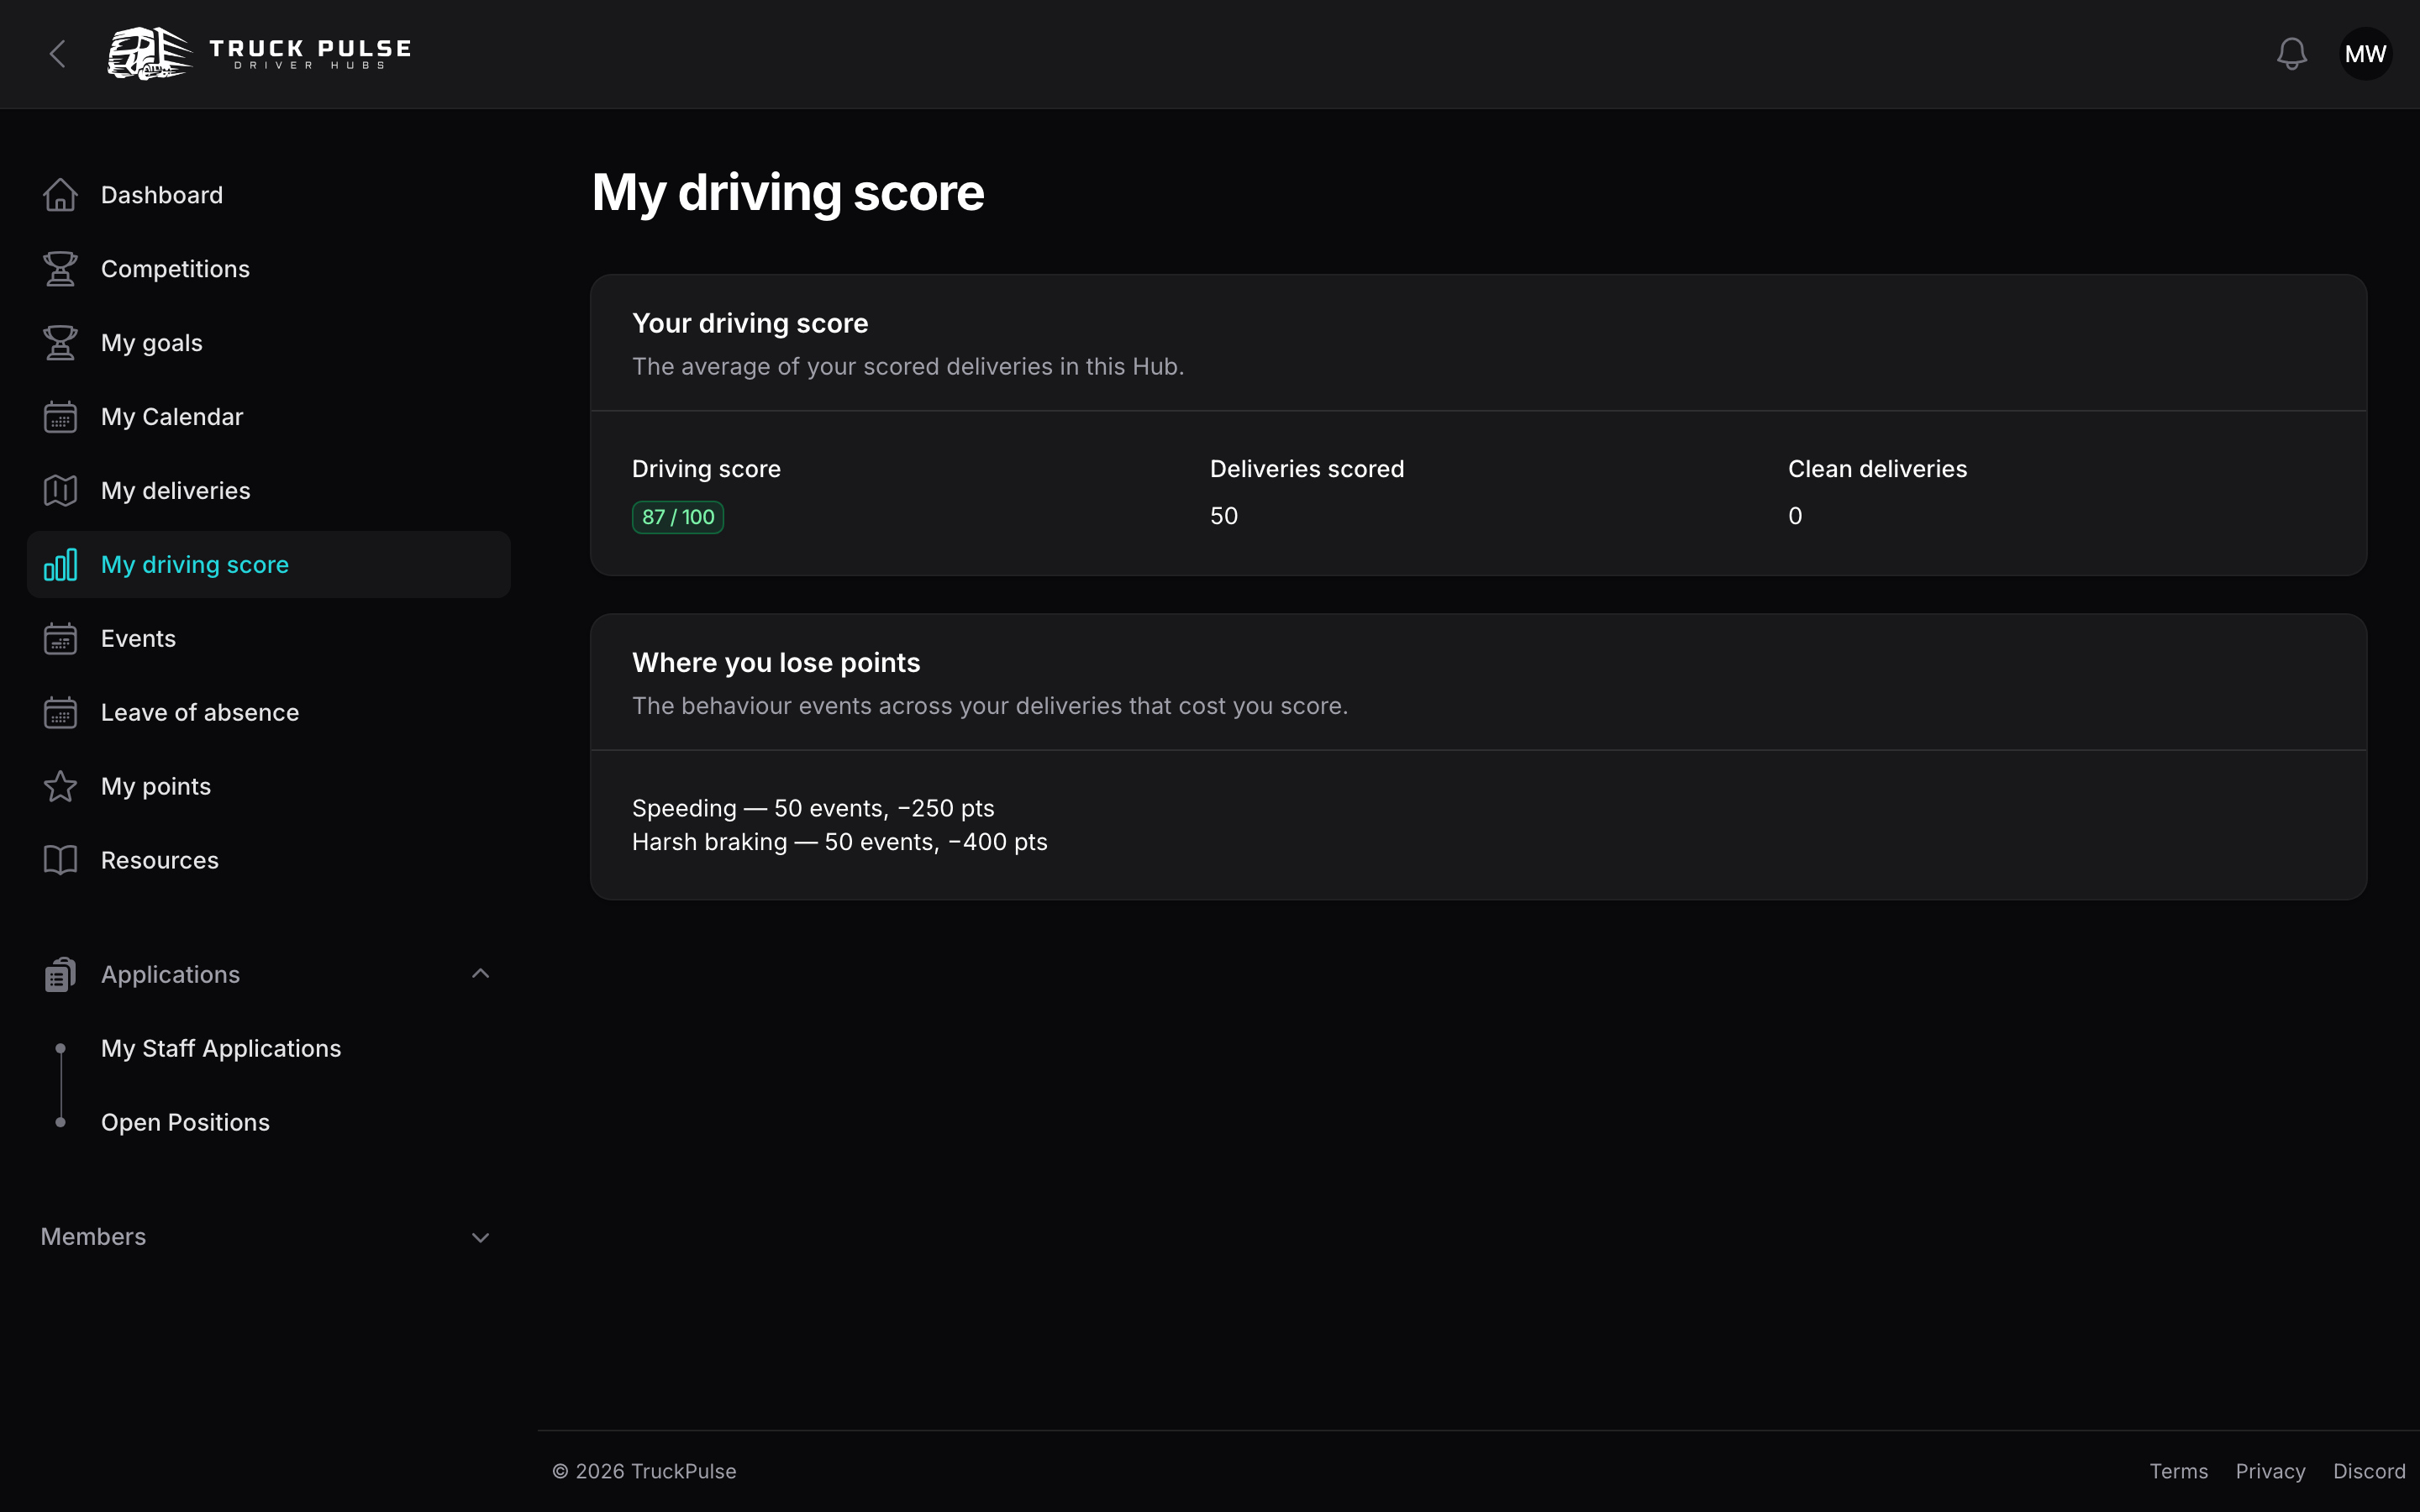Screen dimensions: 2420x1512
Task: Open the Terms link in footer
Action: coord(2178,1471)
